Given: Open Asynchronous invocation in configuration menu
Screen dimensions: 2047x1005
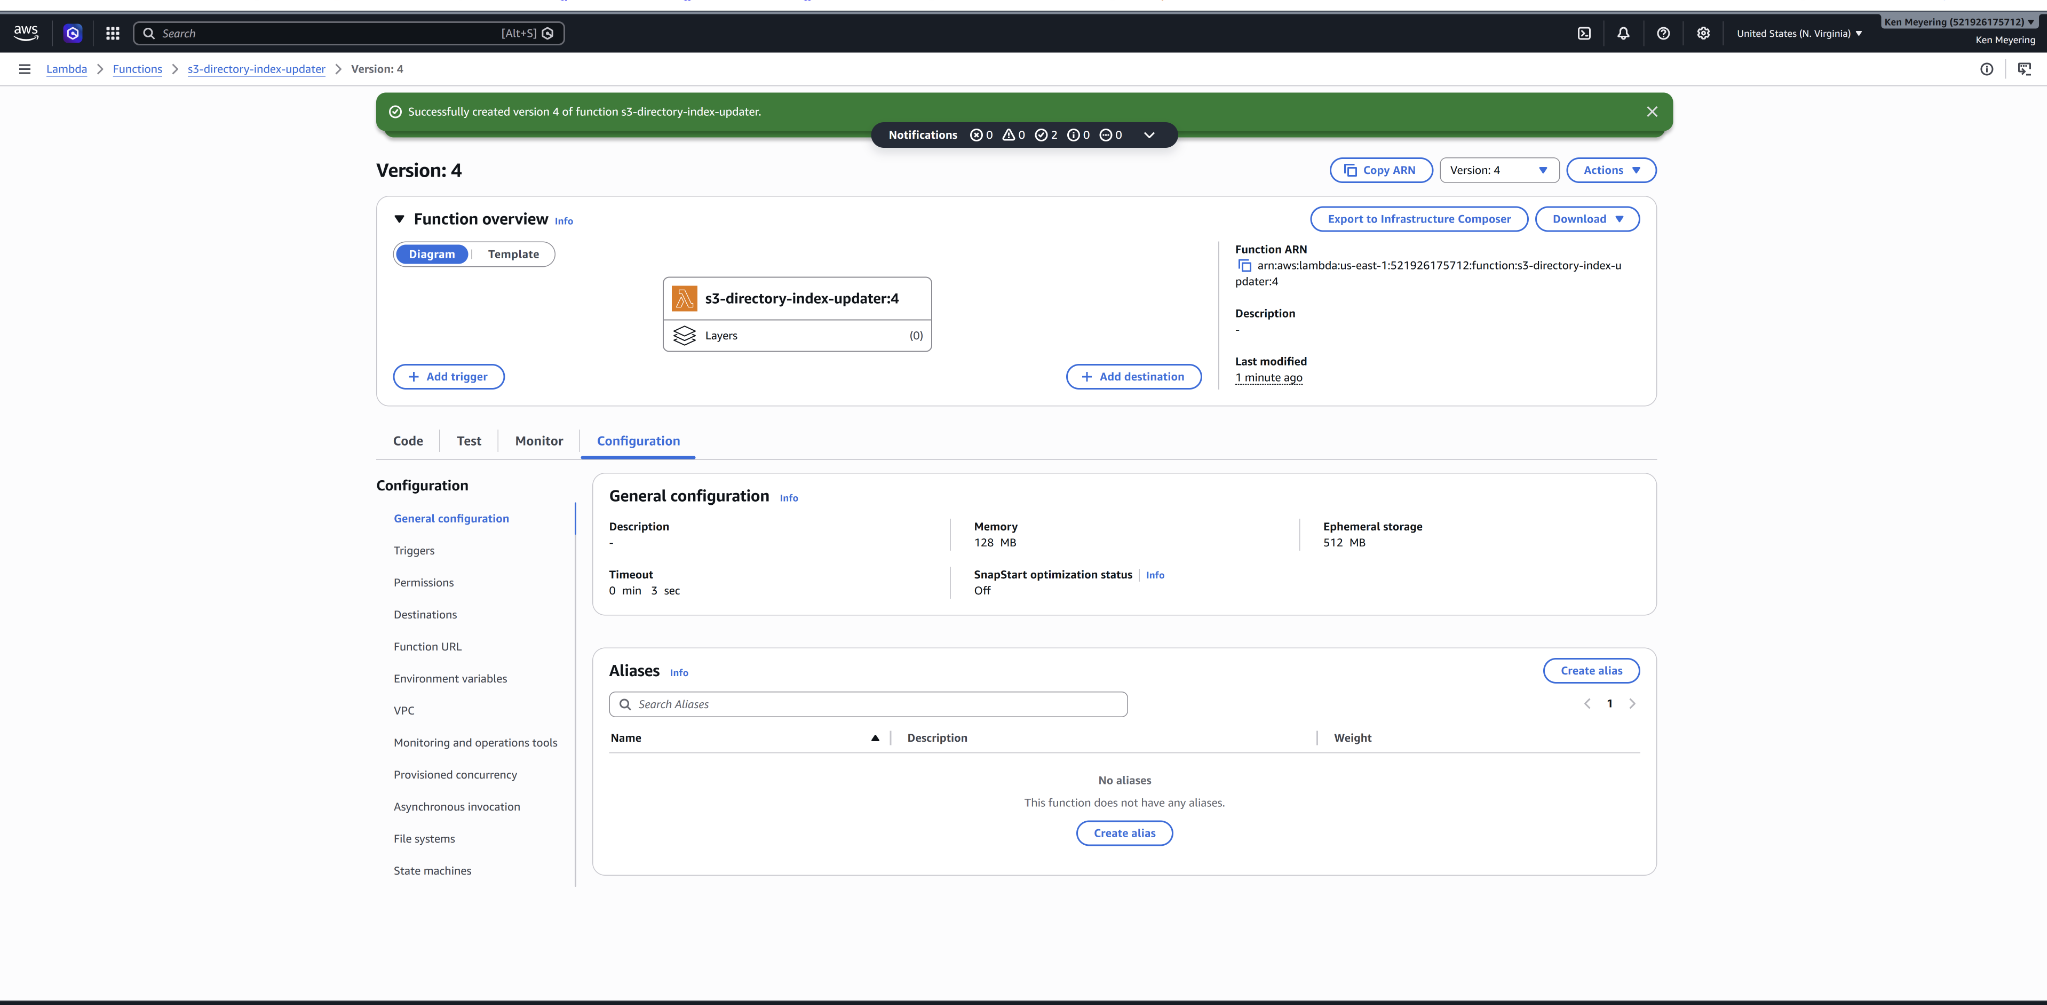Looking at the screenshot, I should (x=457, y=807).
